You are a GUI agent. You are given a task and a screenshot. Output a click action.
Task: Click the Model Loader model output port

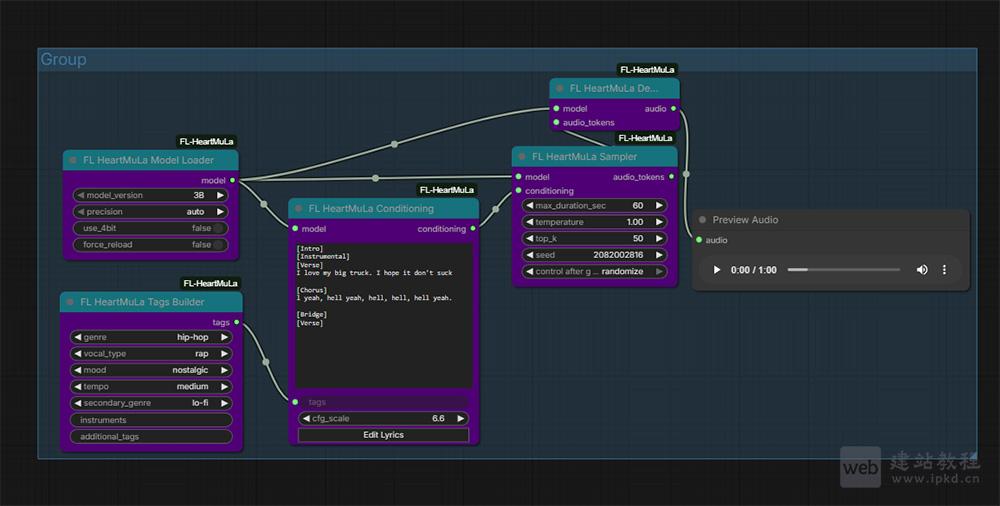233,180
